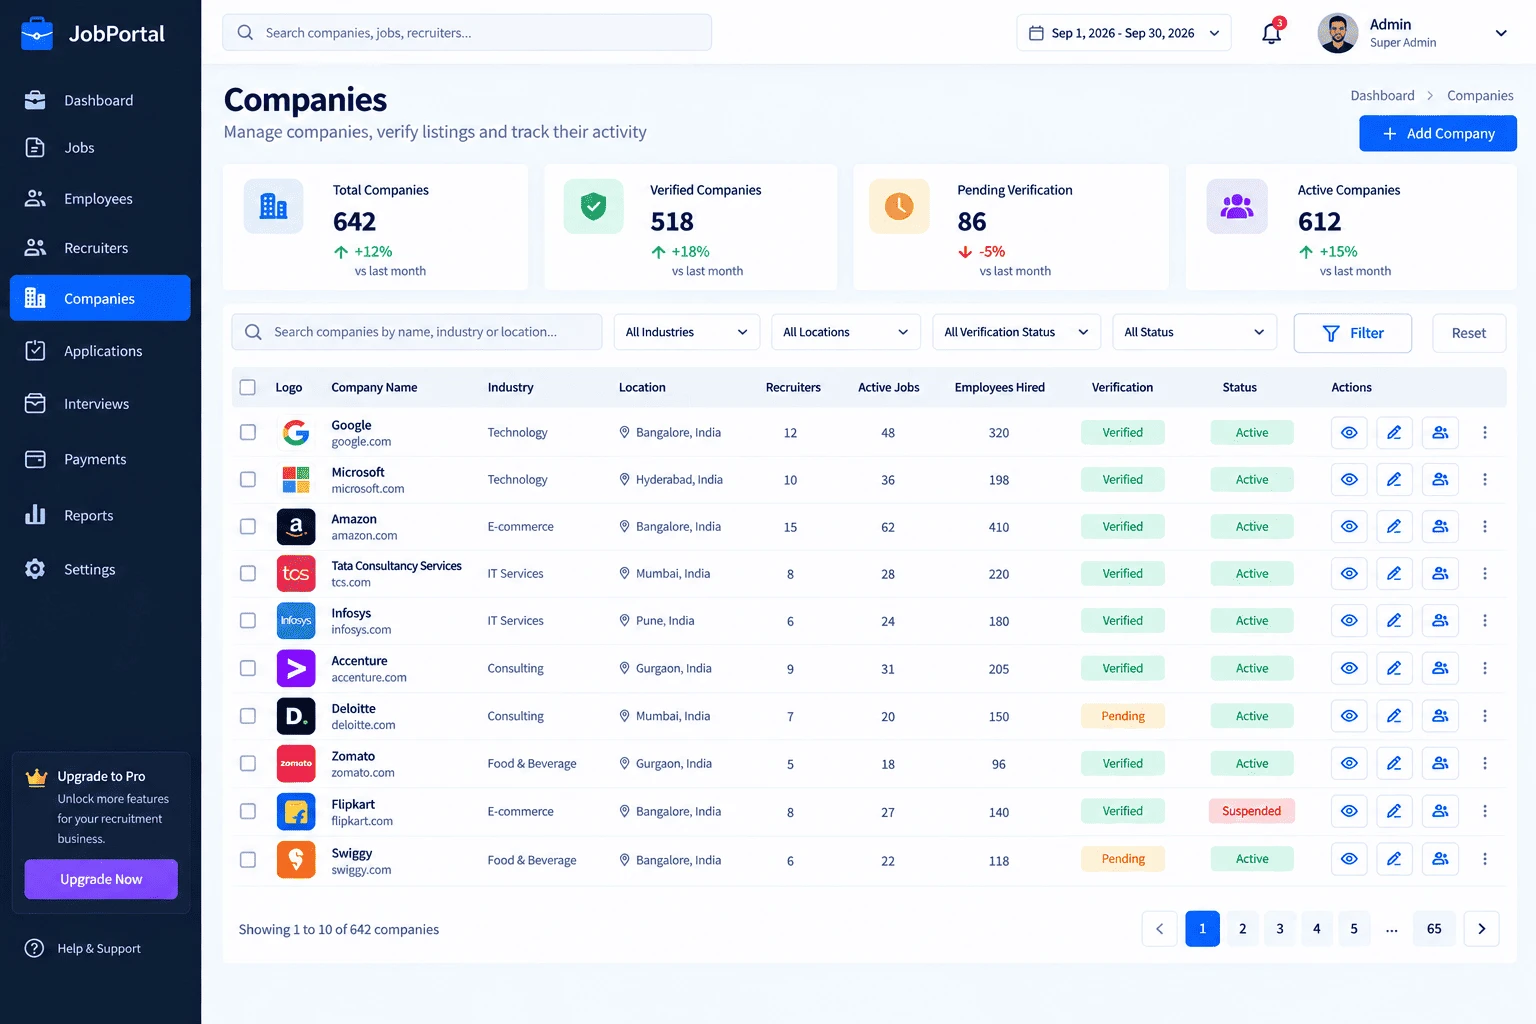Check the Deloitte row checkbox

(248, 716)
